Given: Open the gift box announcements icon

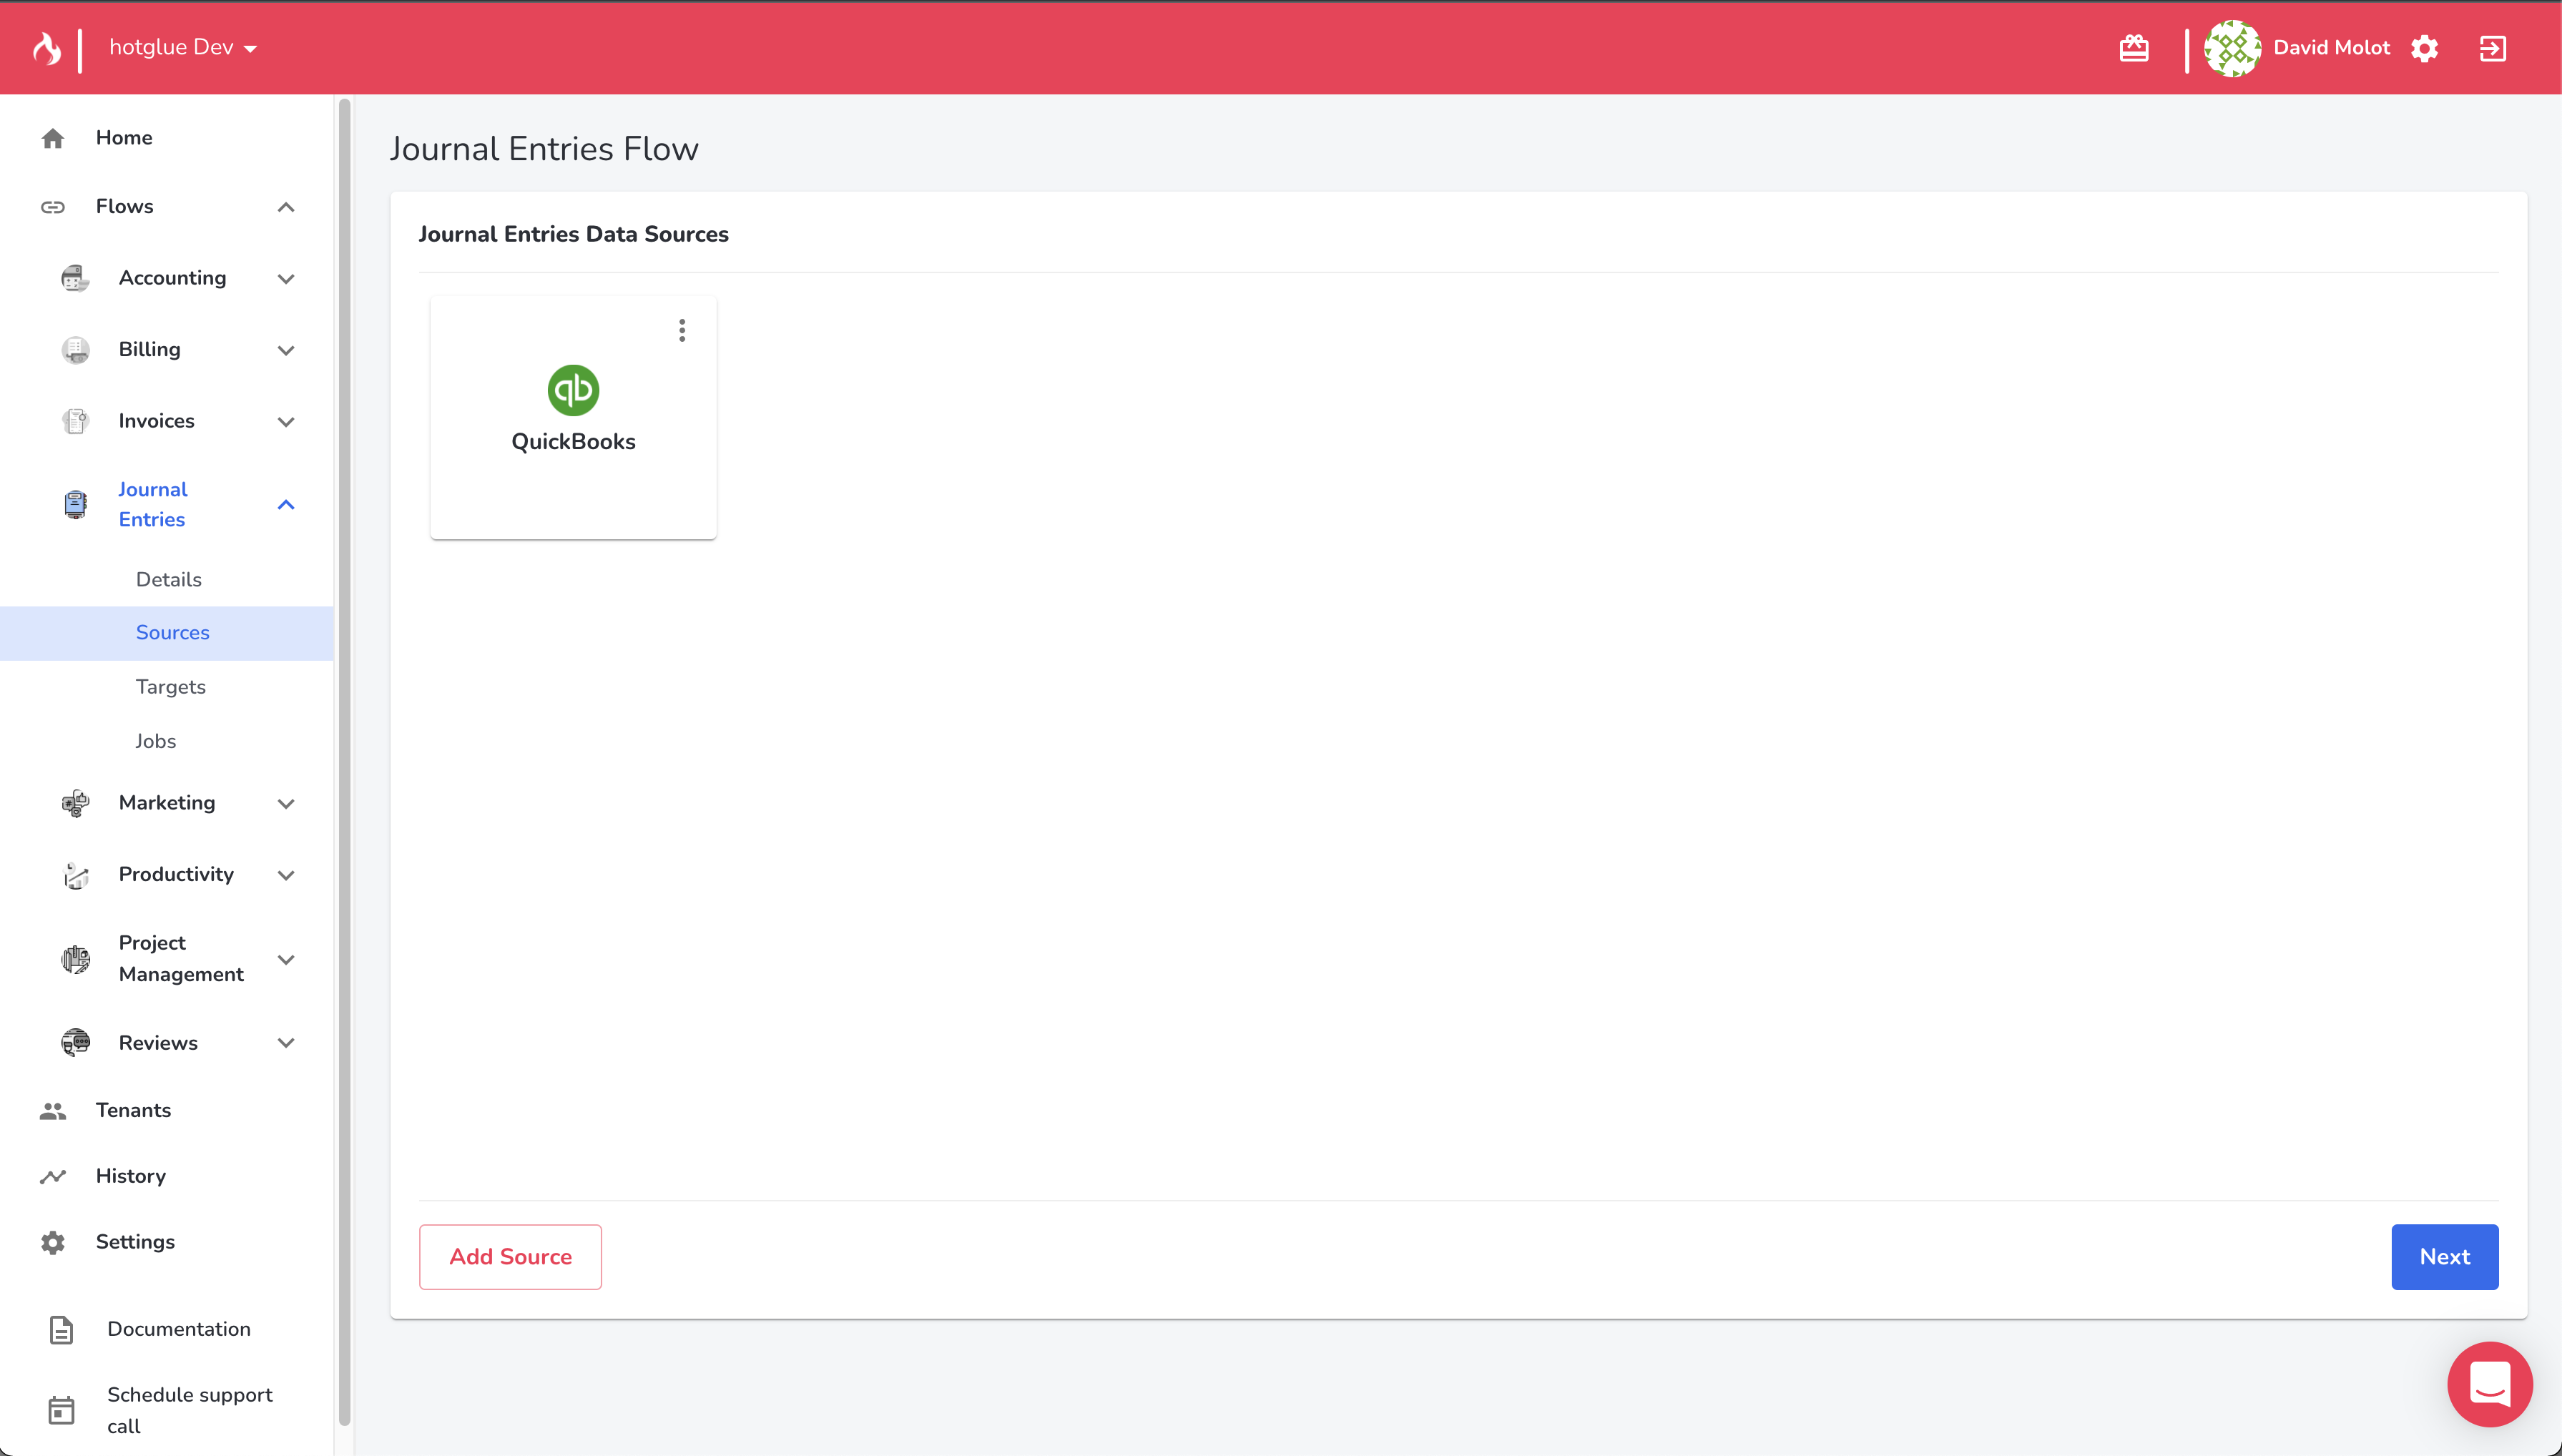Looking at the screenshot, I should 2133,48.
